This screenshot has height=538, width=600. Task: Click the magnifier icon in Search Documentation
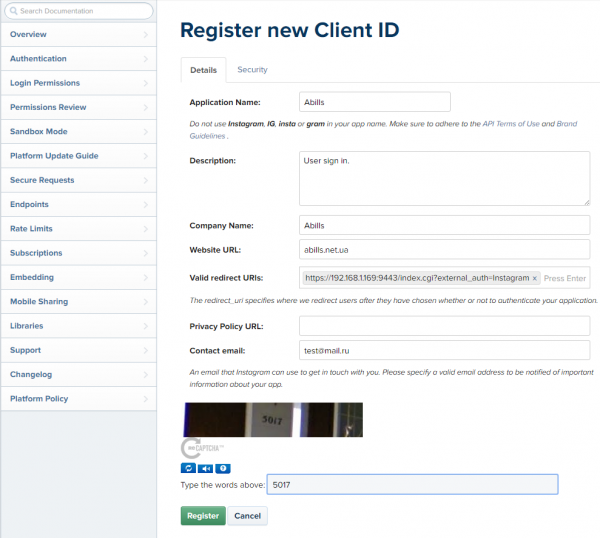(13, 11)
